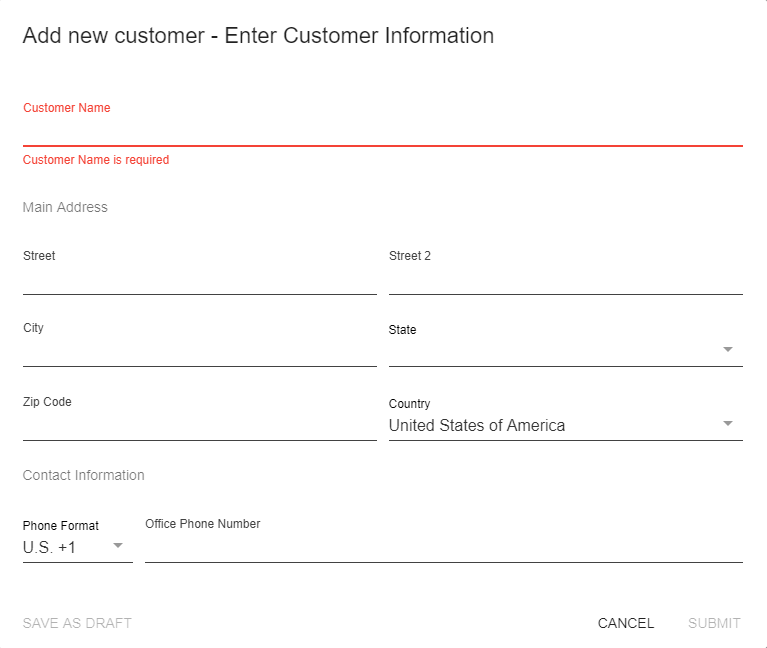The height and width of the screenshot is (648, 767).
Task: Open the empty State select field
Action: pos(555,351)
